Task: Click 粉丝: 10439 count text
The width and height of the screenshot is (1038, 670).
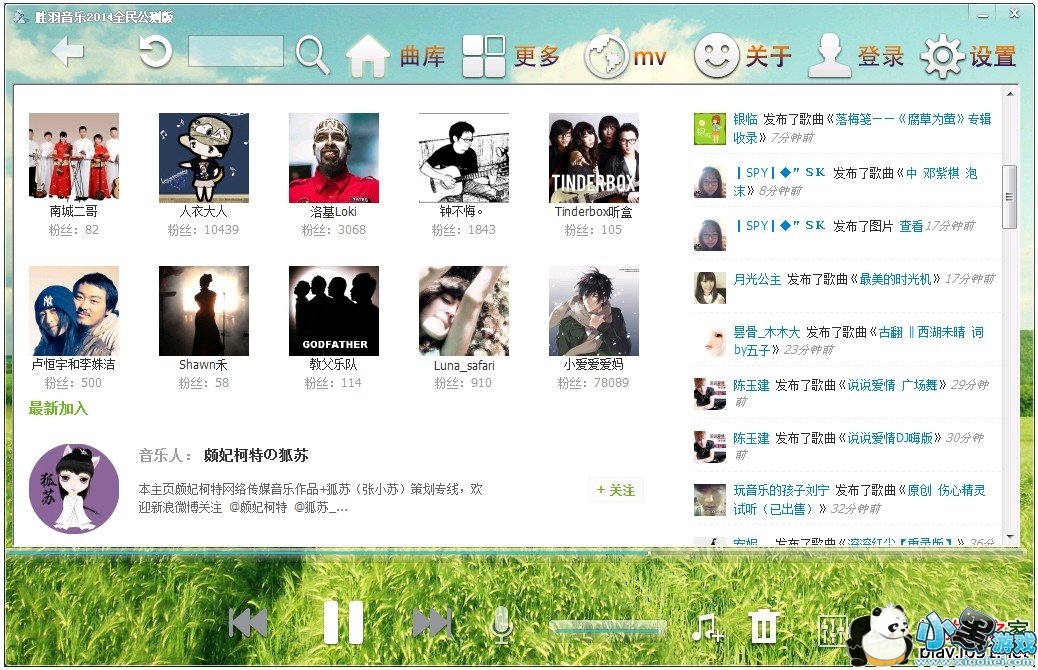Action: point(203,230)
